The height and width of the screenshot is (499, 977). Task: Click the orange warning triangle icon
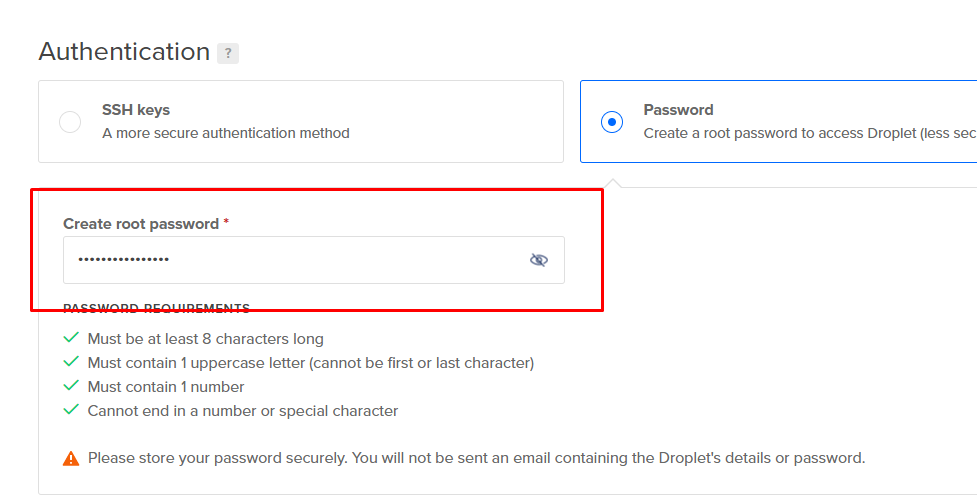[71, 459]
